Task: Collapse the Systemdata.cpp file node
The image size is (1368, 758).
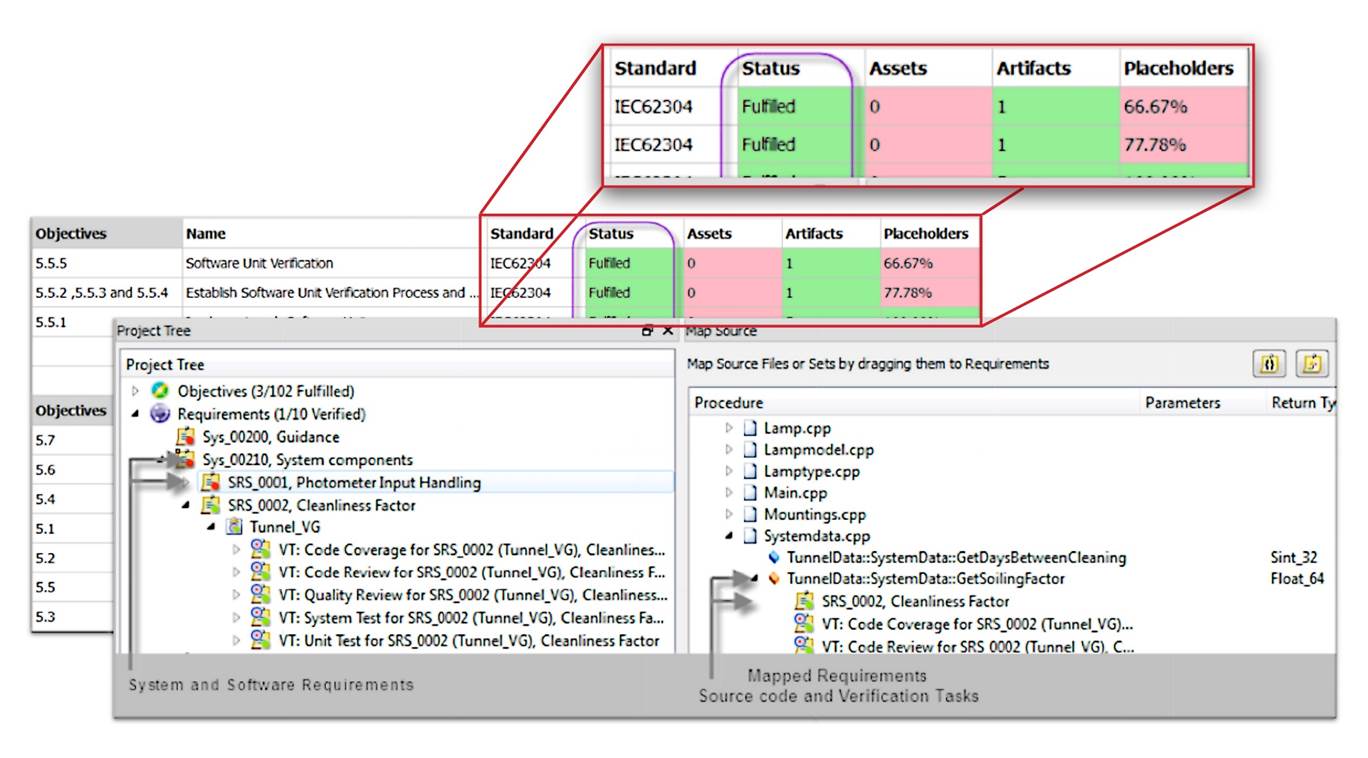Action: tap(729, 536)
